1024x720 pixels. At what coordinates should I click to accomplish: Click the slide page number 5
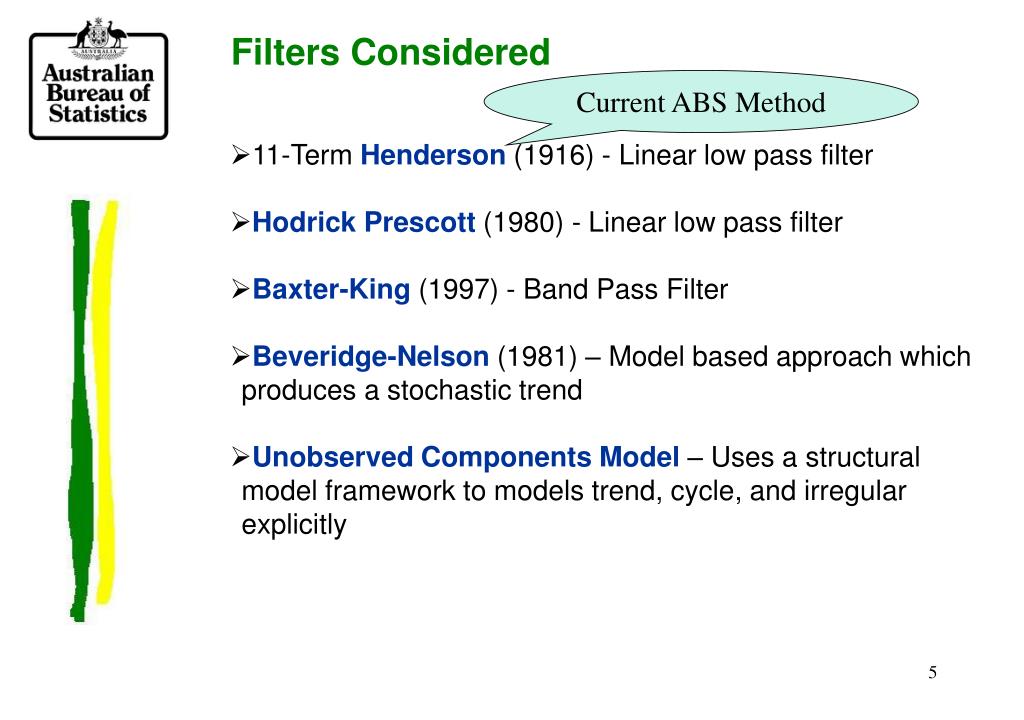[932, 672]
